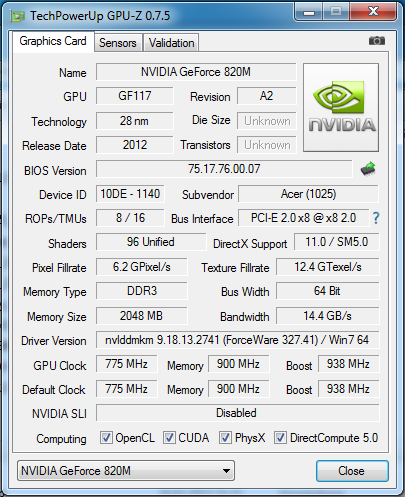Select the Graphics Card tab
Viewport: 405px width, 497px height.
pyautogui.click(x=53, y=41)
